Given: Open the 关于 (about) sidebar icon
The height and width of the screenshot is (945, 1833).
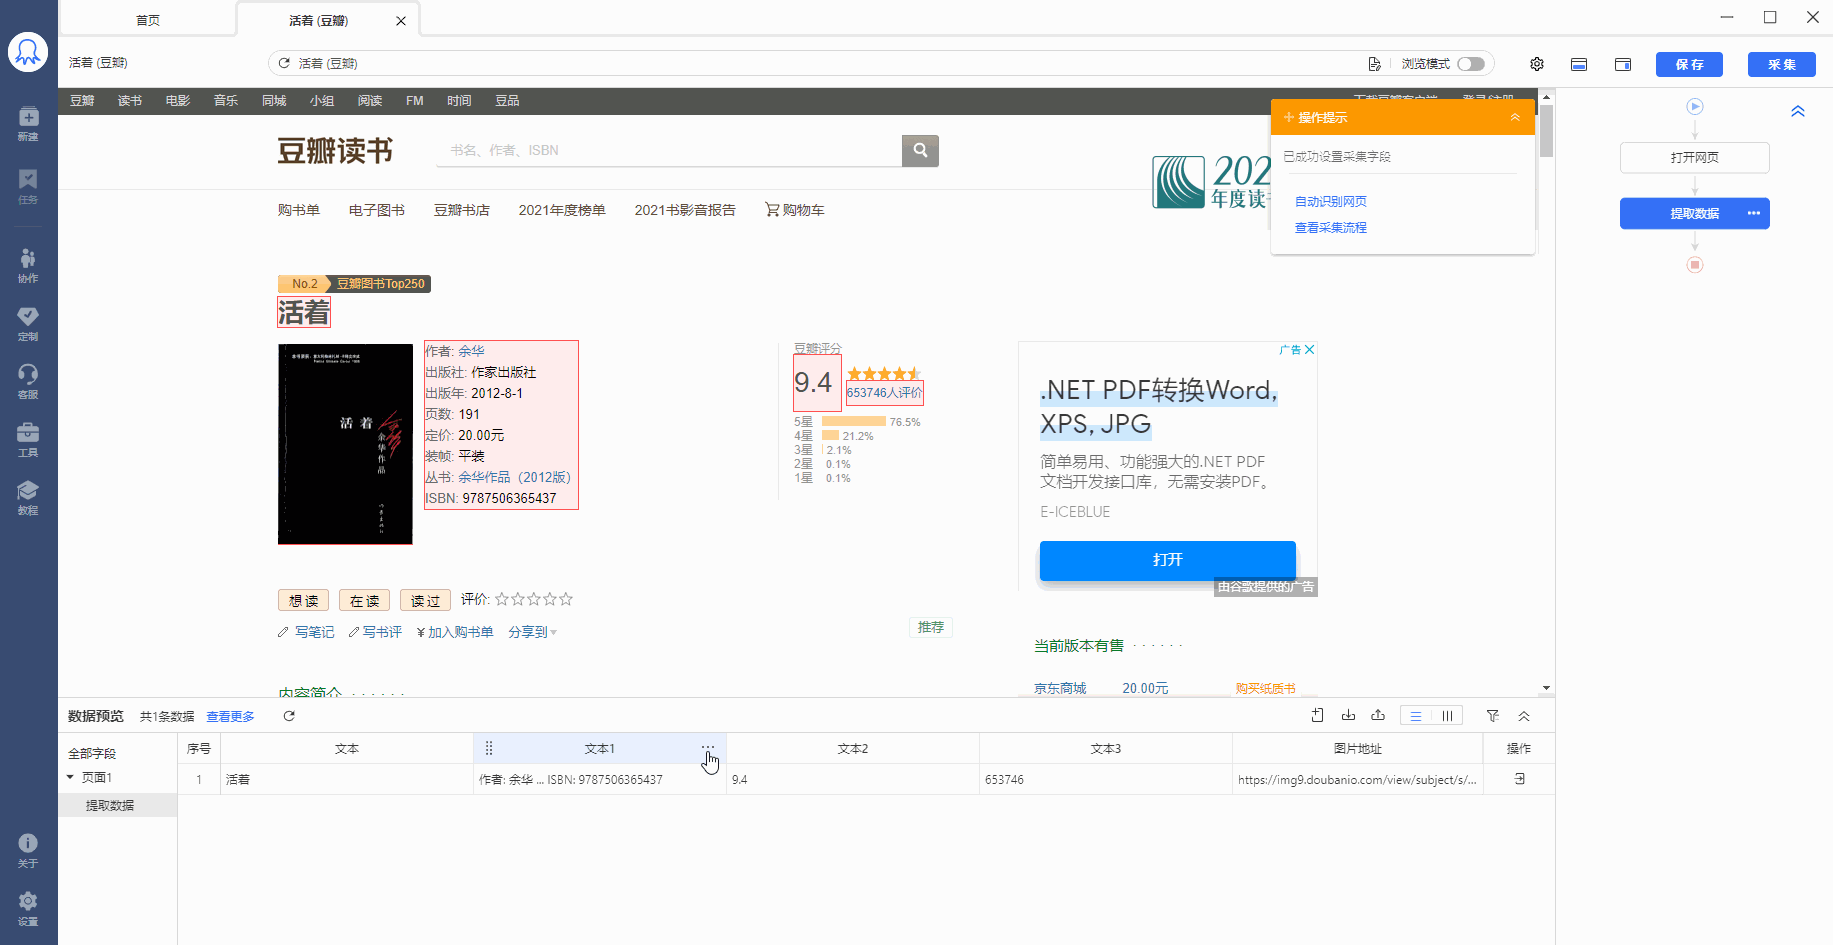Looking at the screenshot, I should click(x=28, y=850).
